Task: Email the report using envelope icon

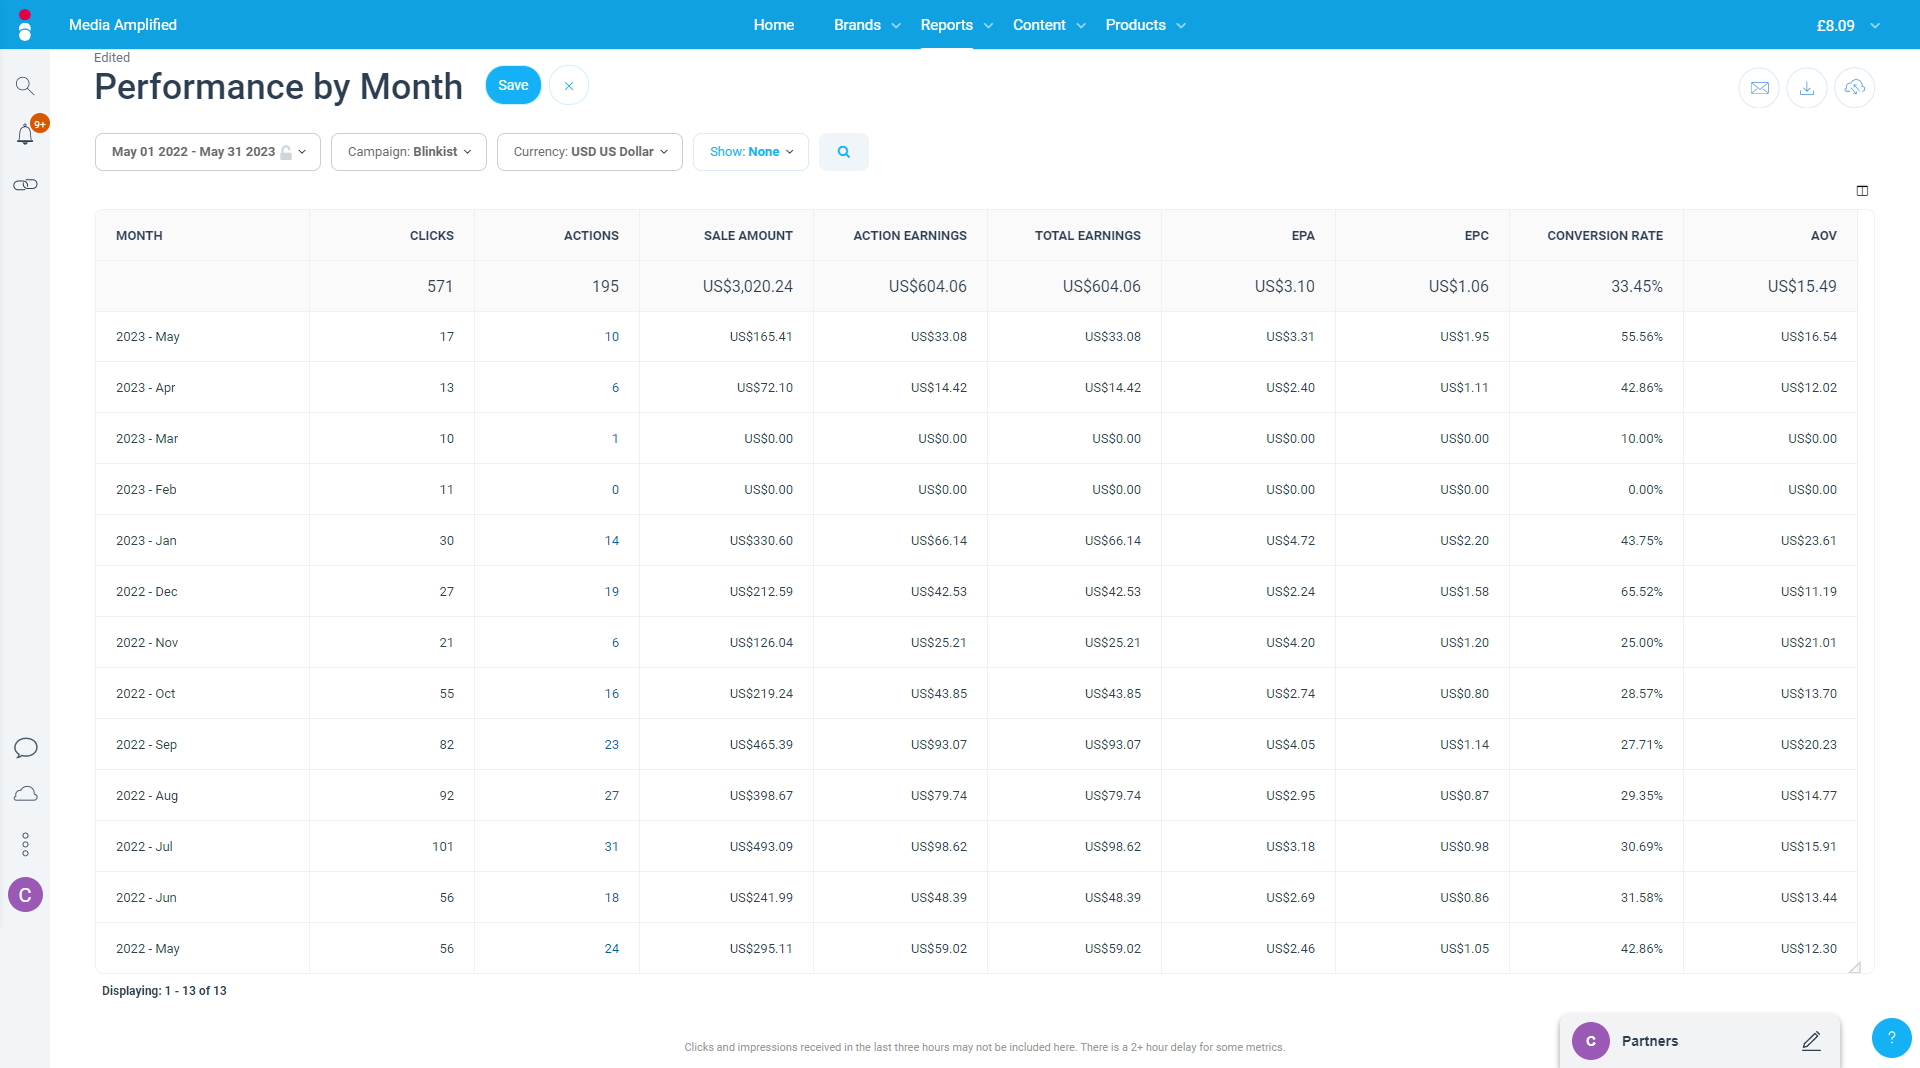Action: (1759, 88)
